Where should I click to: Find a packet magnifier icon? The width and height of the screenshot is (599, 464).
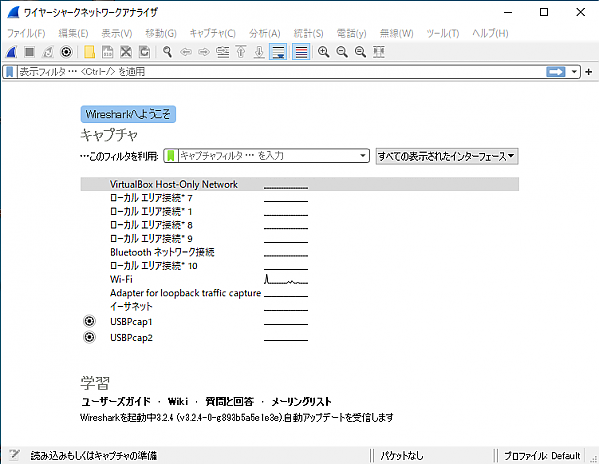tap(167, 52)
